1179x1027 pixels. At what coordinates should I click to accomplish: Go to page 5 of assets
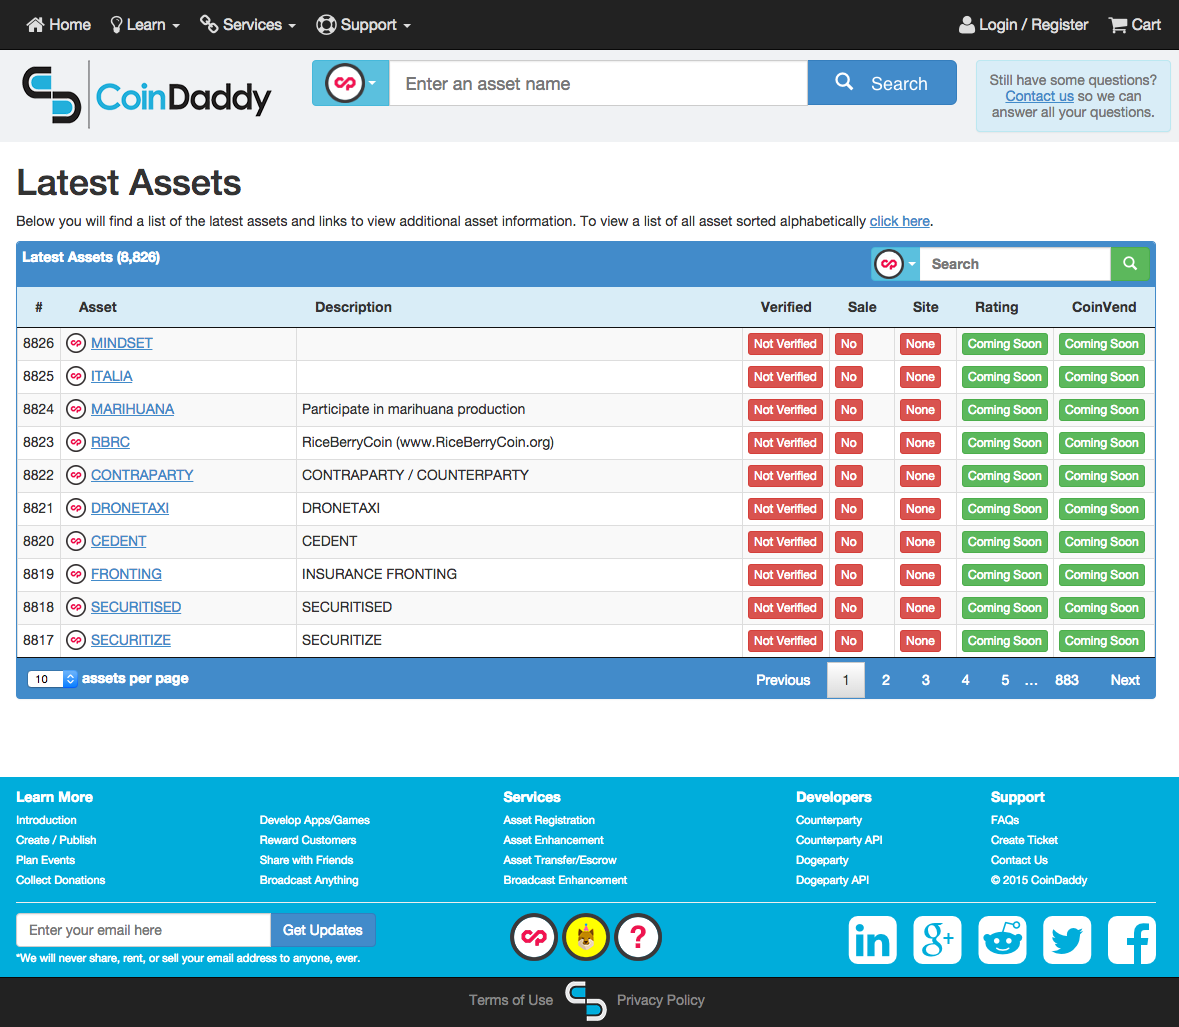tap(1005, 680)
